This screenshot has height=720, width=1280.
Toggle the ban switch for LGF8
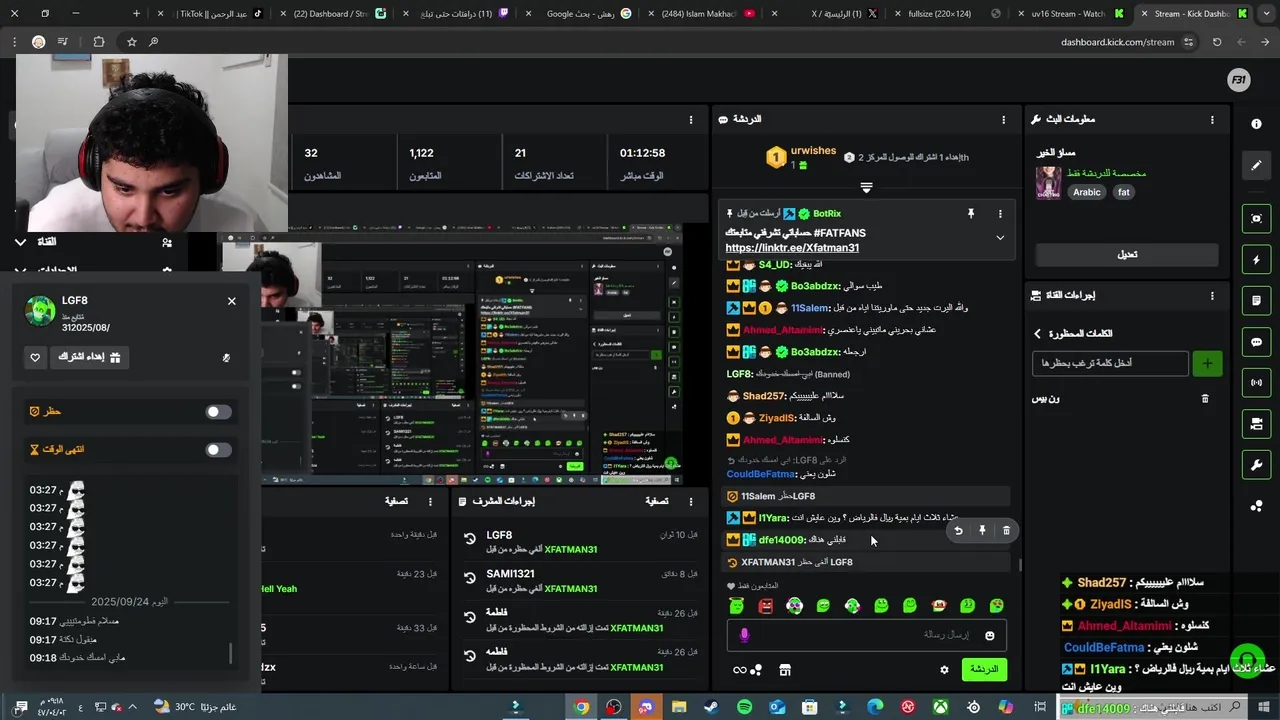218,412
